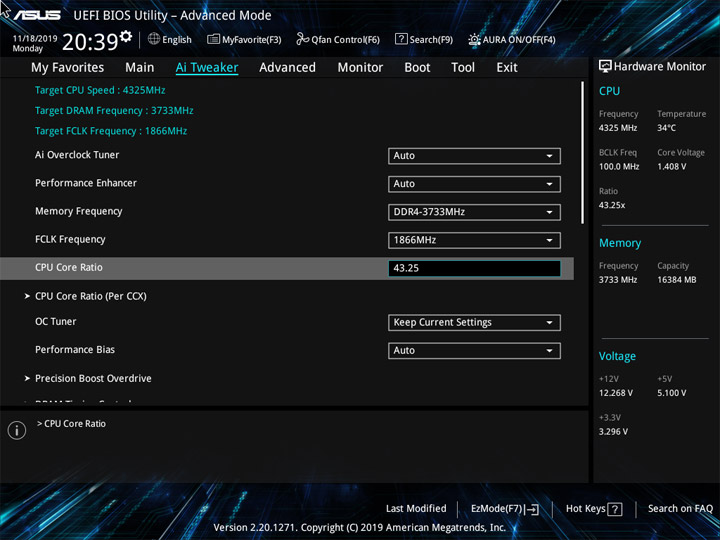This screenshot has width=720, height=540.
Task: Click the EzMode exit arrow icon
Action: (x=532, y=509)
